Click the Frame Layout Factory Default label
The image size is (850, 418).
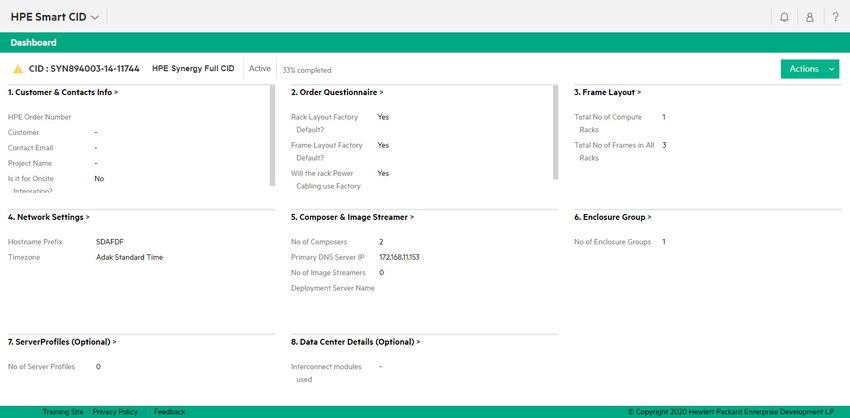coord(326,151)
